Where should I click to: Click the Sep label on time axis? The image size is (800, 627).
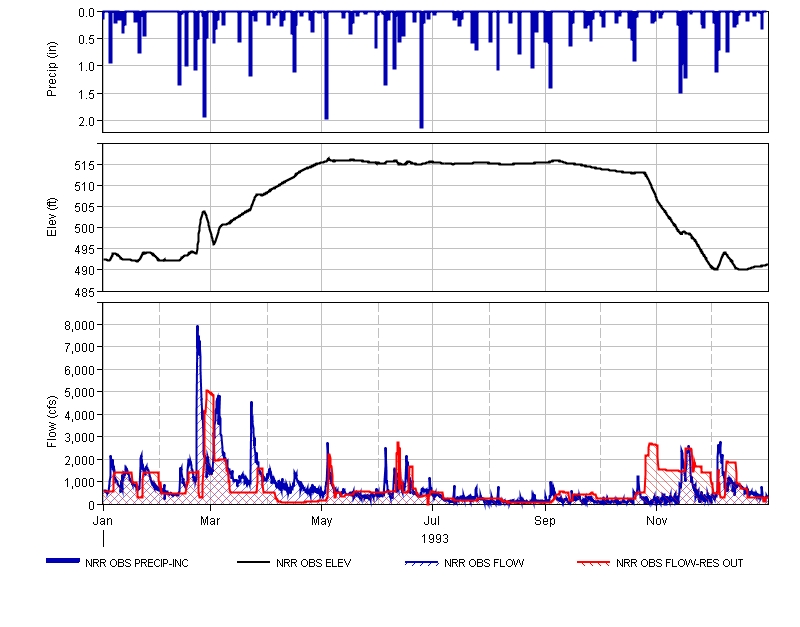544,521
